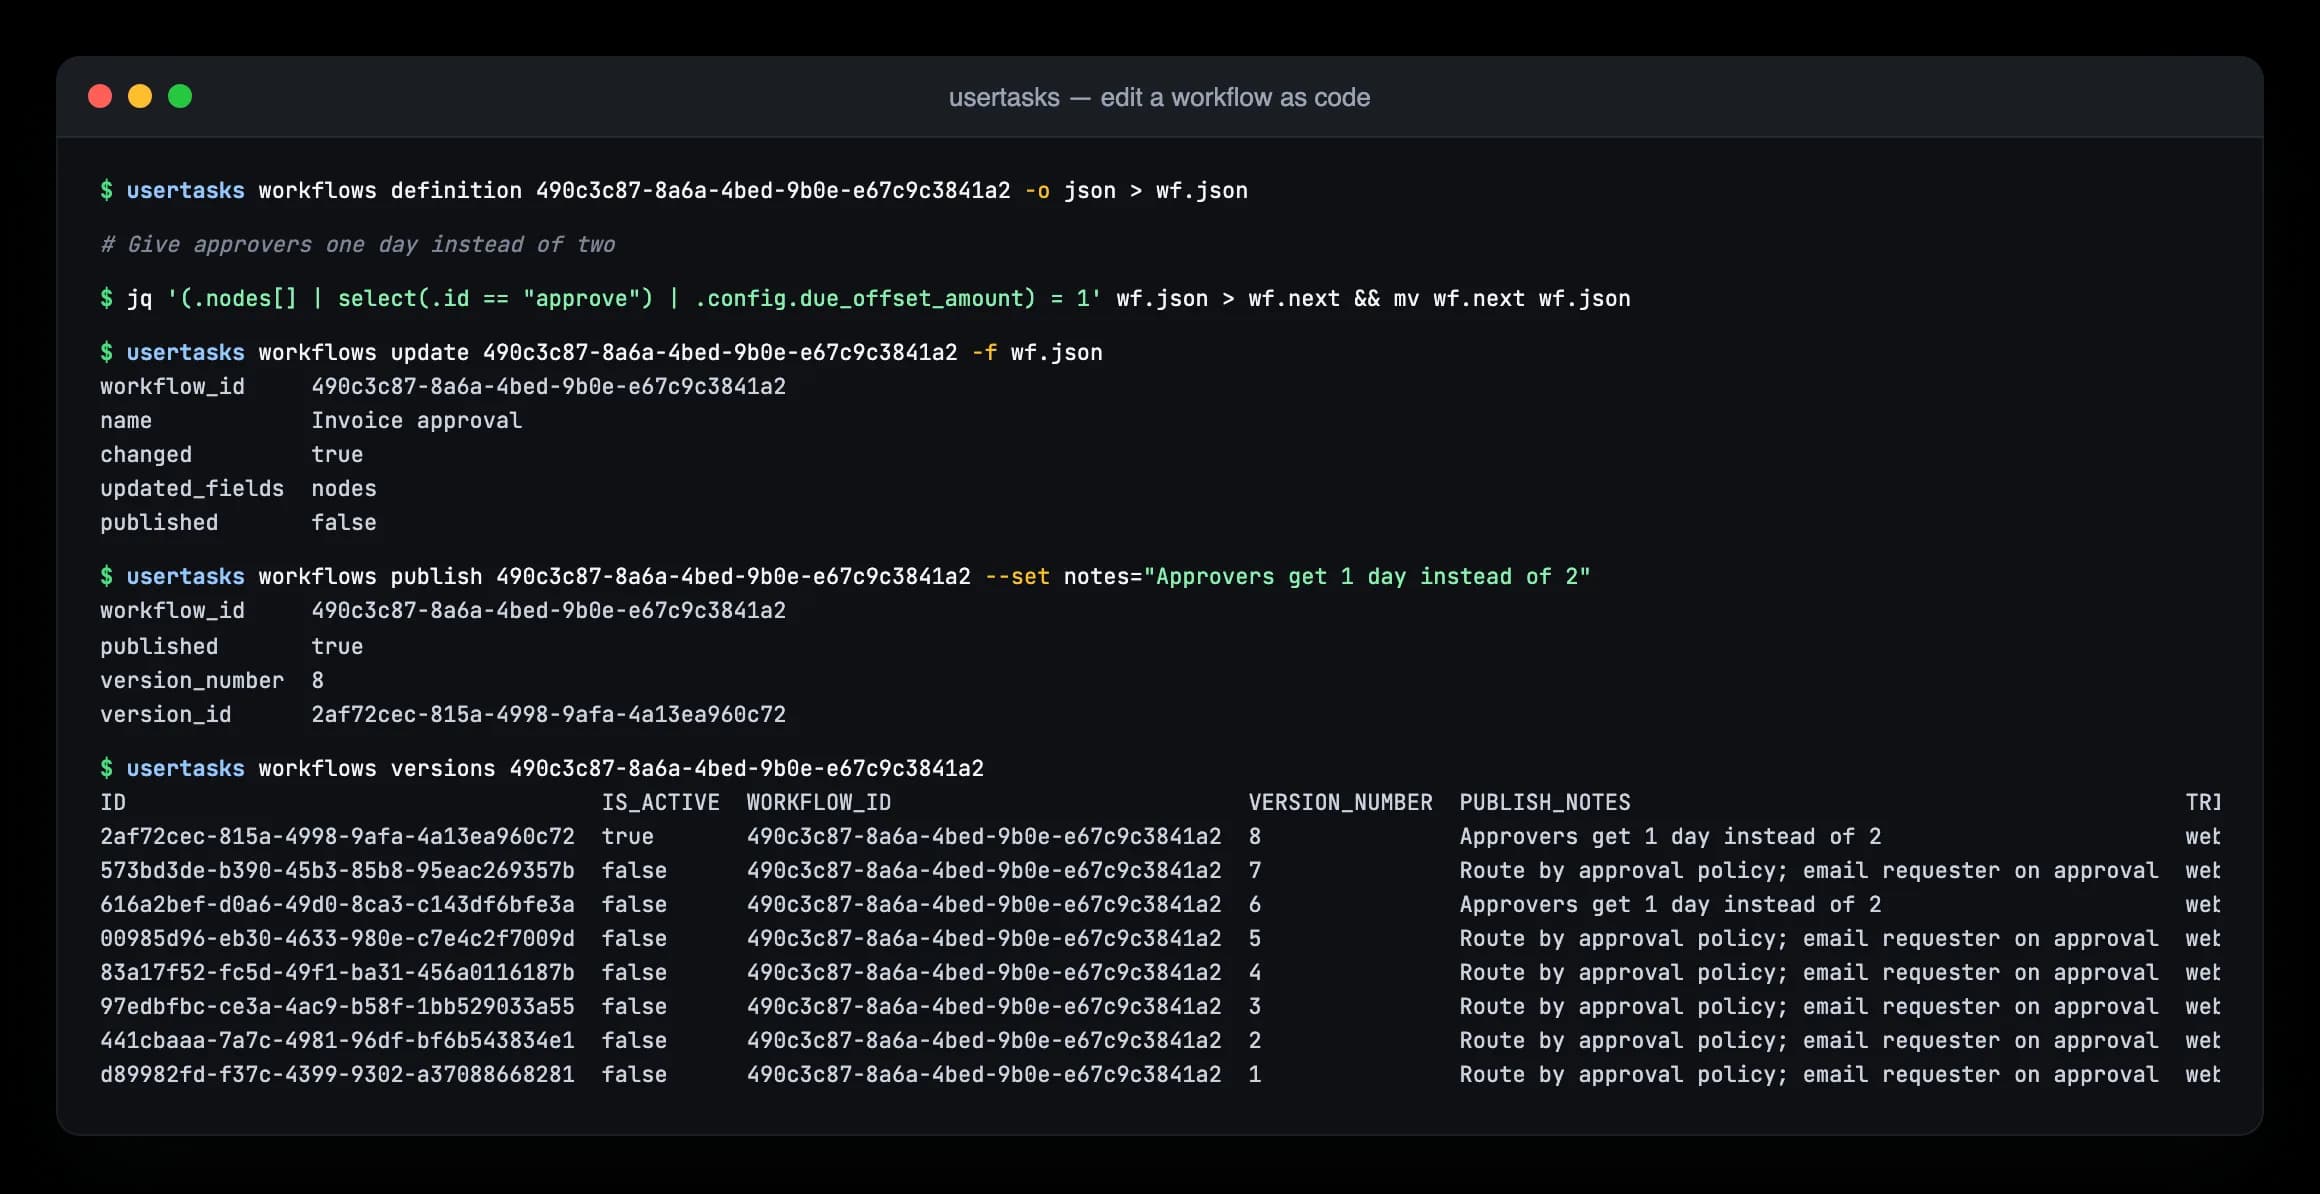2320x1194 pixels.
Task: Click the 'PUBLISH_NOTES' column header
Action: tap(1545, 802)
